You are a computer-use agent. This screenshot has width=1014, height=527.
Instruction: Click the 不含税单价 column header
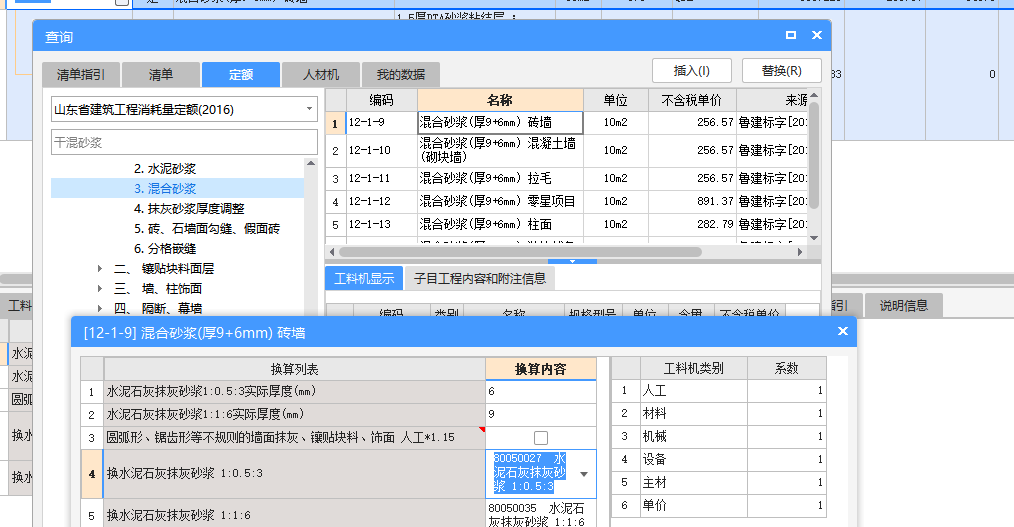[692, 100]
